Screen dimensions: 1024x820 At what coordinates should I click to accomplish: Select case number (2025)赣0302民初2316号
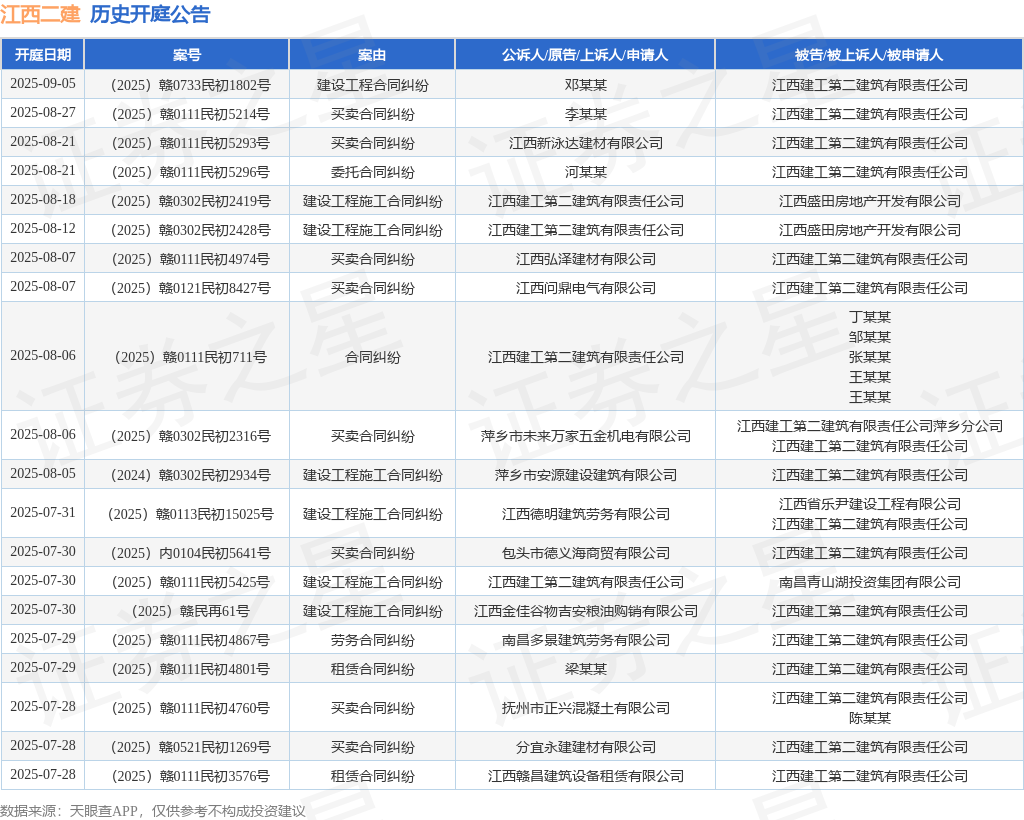190,436
